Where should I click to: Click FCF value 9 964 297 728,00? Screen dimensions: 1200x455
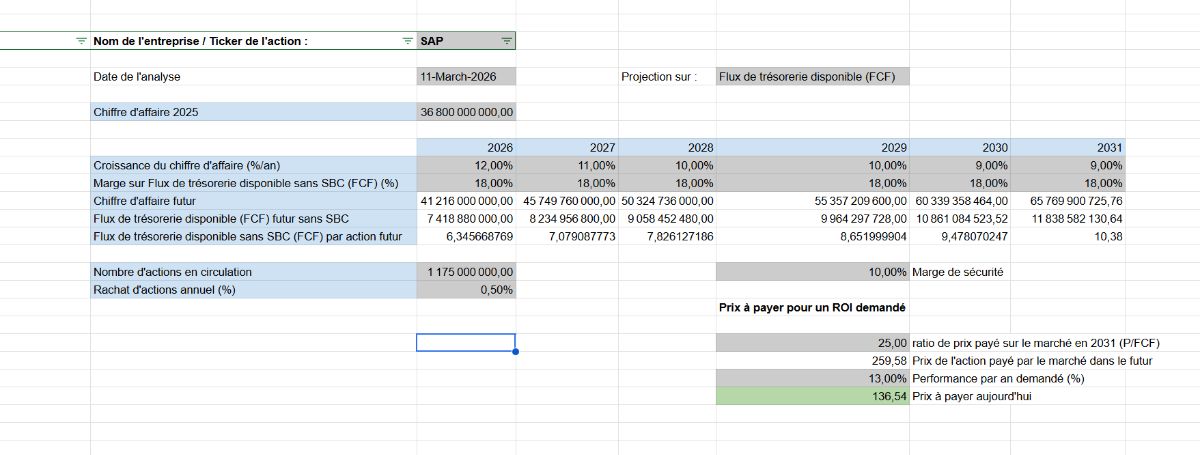813,219
